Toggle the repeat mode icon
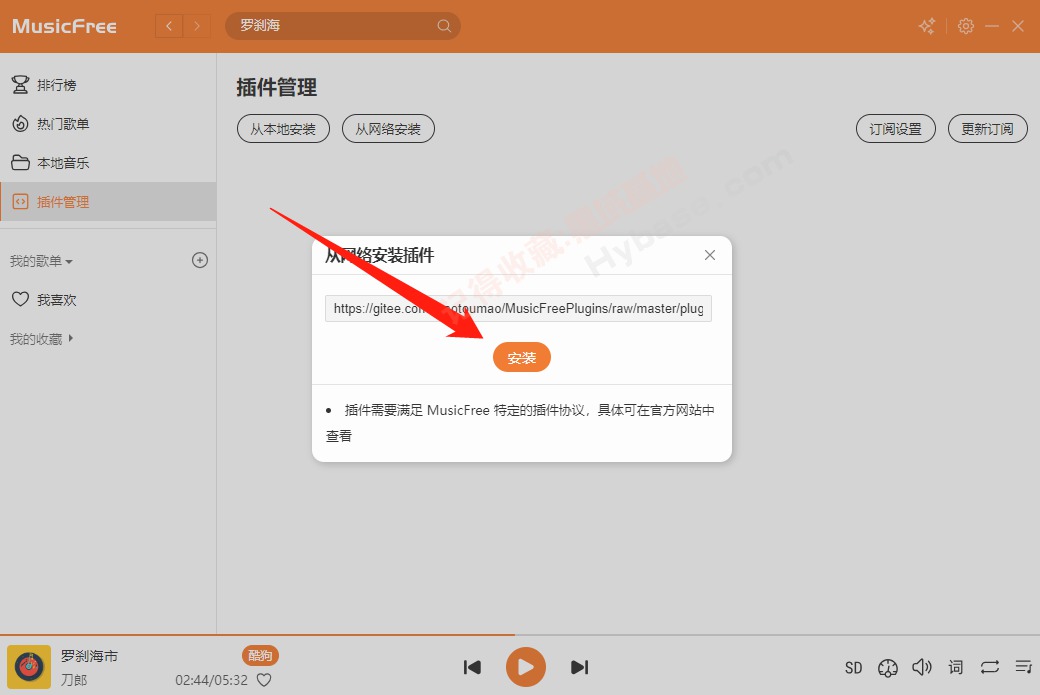The width and height of the screenshot is (1040, 695). pos(990,667)
